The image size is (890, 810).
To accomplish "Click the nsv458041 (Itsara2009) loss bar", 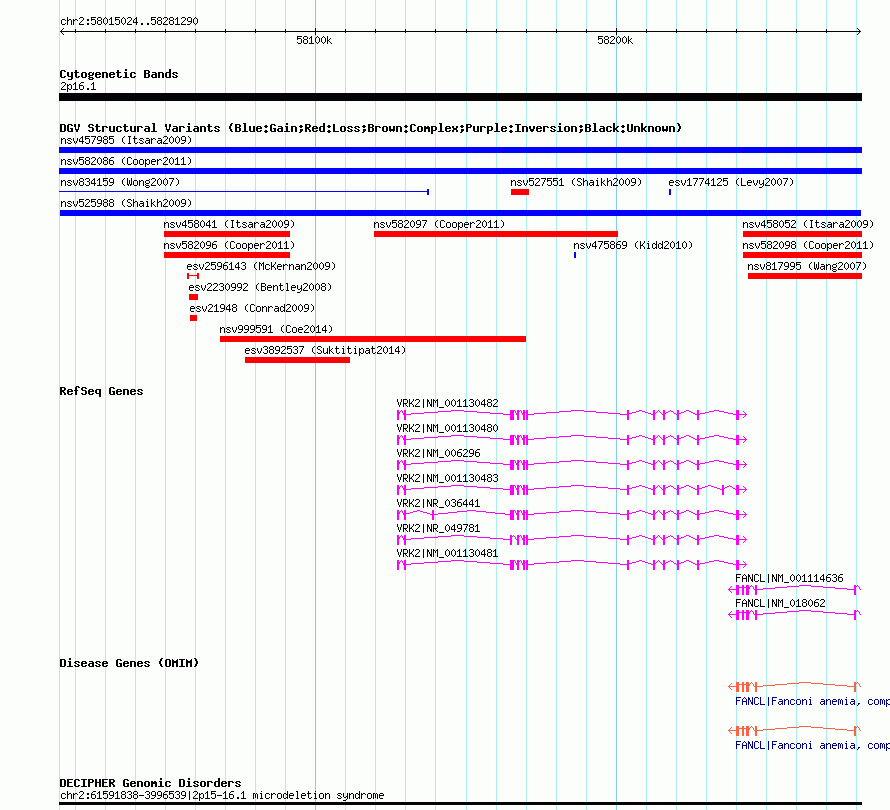I will (227, 234).
